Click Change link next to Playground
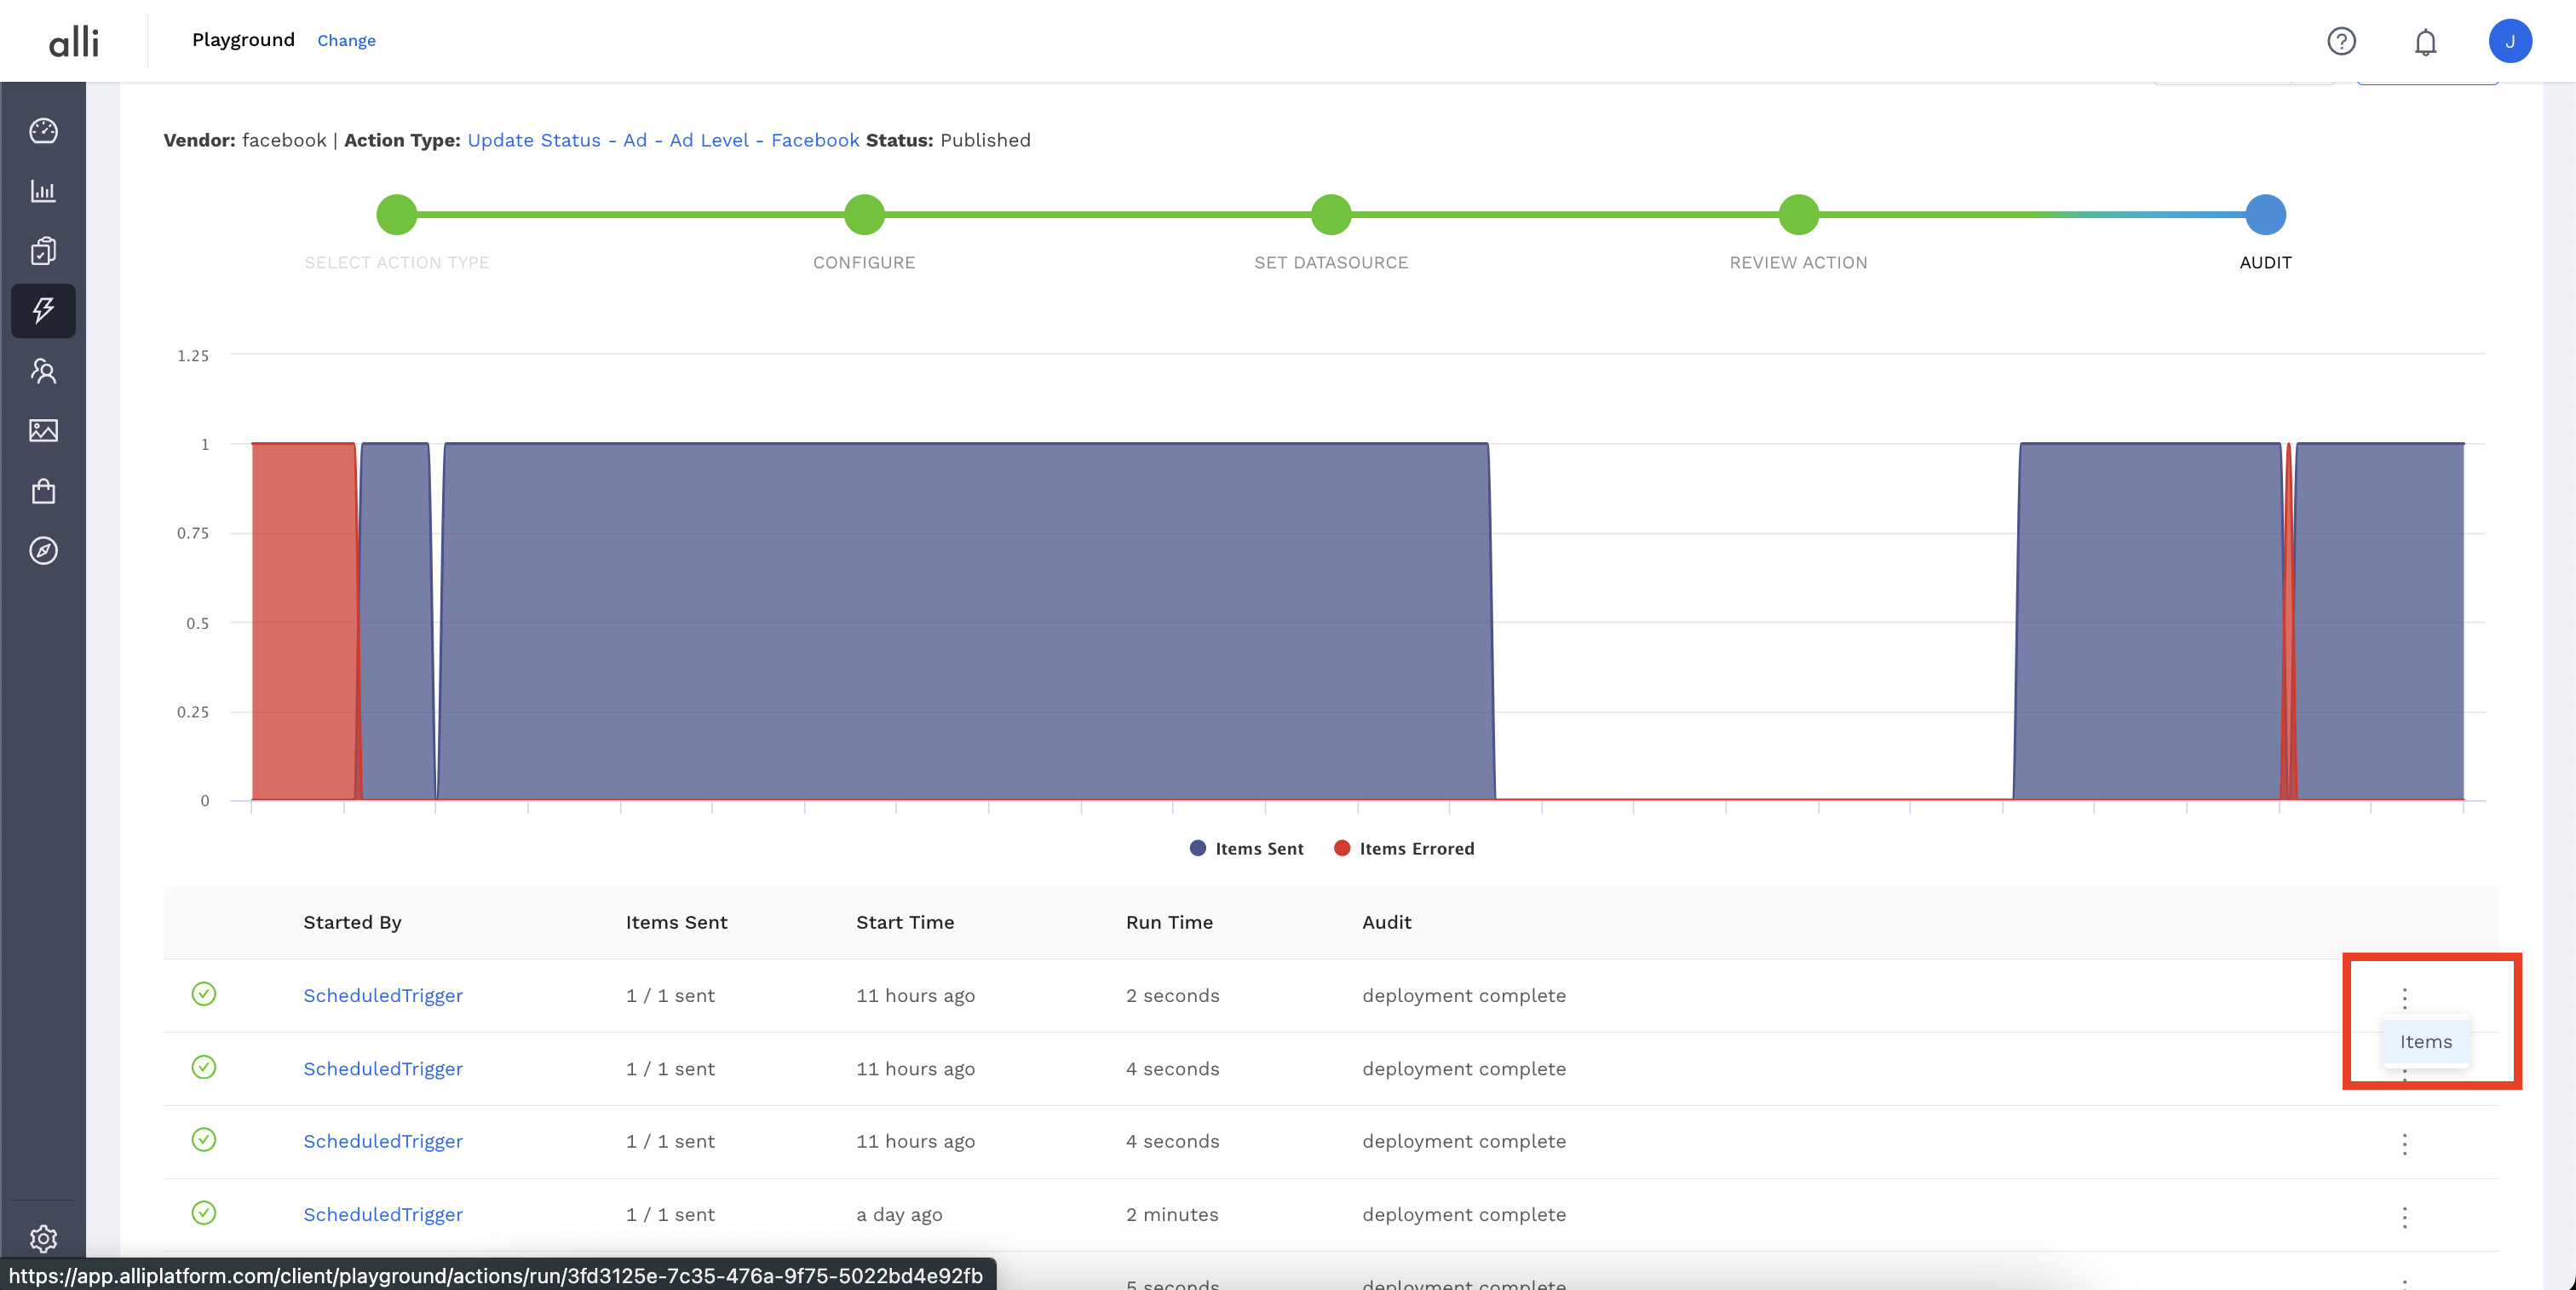The height and width of the screenshot is (1290, 2576). click(346, 41)
